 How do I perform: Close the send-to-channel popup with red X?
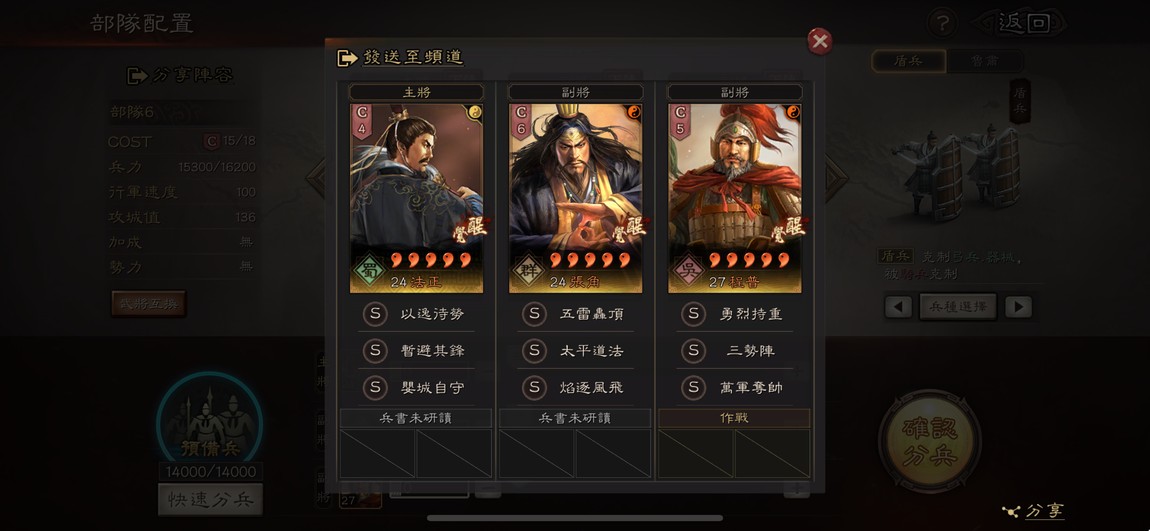[x=819, y=41]
